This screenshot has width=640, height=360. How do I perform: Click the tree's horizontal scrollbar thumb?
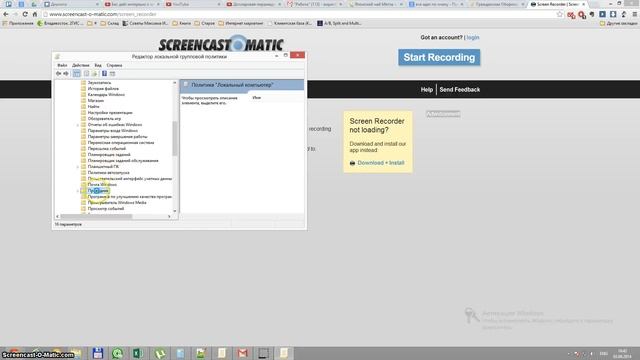tap(96, 216)
